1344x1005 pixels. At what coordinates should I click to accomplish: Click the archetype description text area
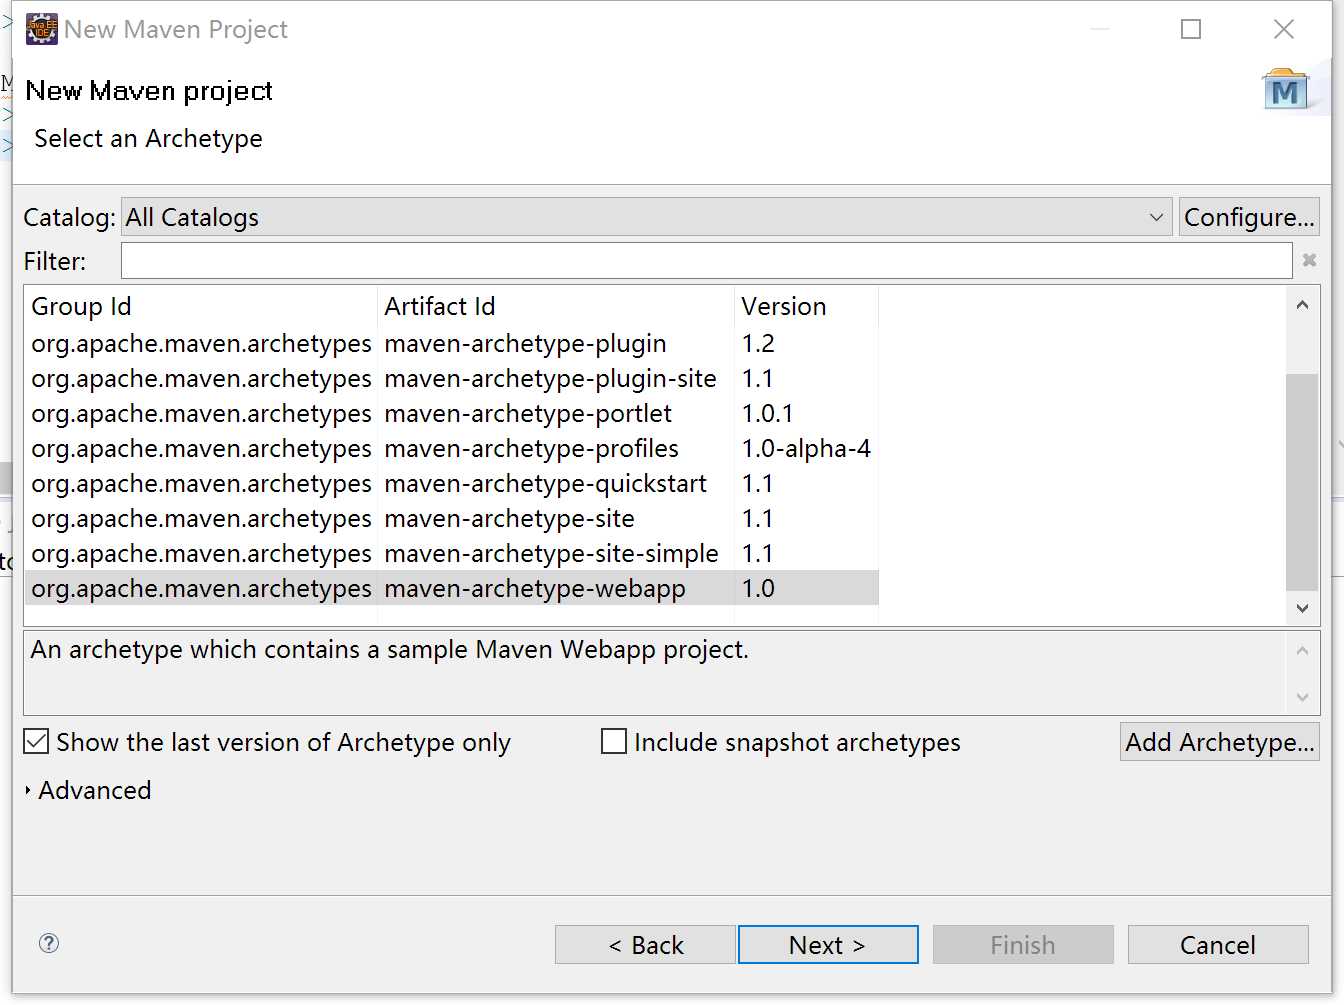point(656,673)
